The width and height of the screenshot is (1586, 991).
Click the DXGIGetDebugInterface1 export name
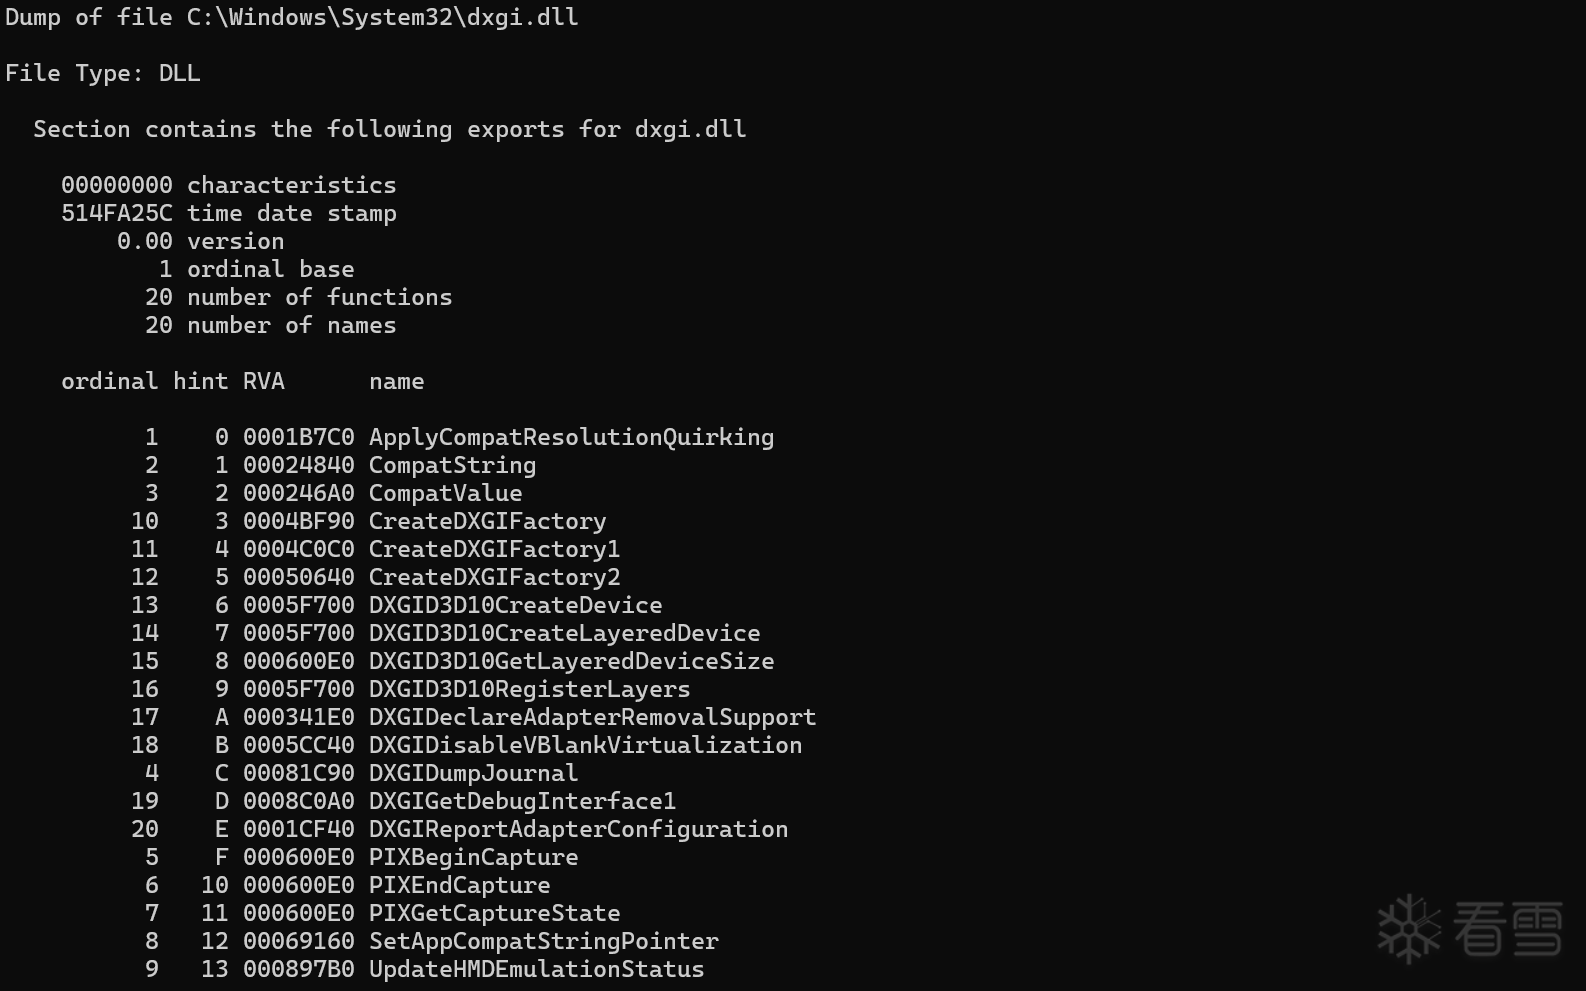[x=522, y=802]
